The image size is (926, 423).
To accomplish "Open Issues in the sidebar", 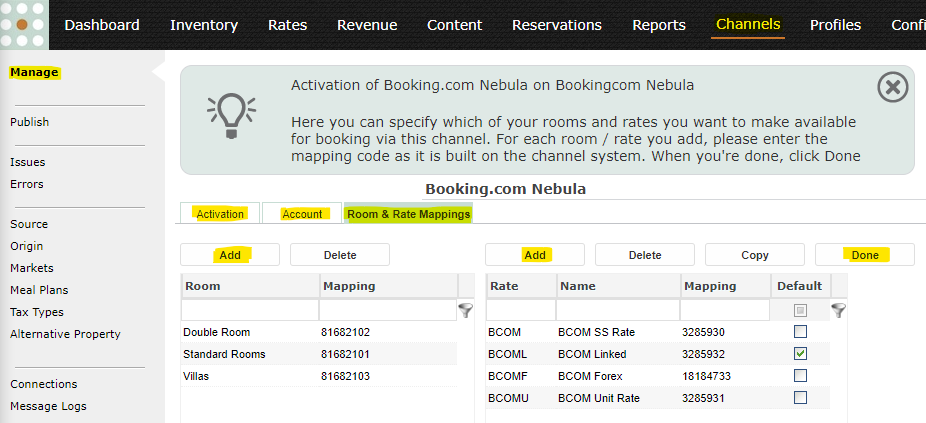I will (x=27, y=162).
